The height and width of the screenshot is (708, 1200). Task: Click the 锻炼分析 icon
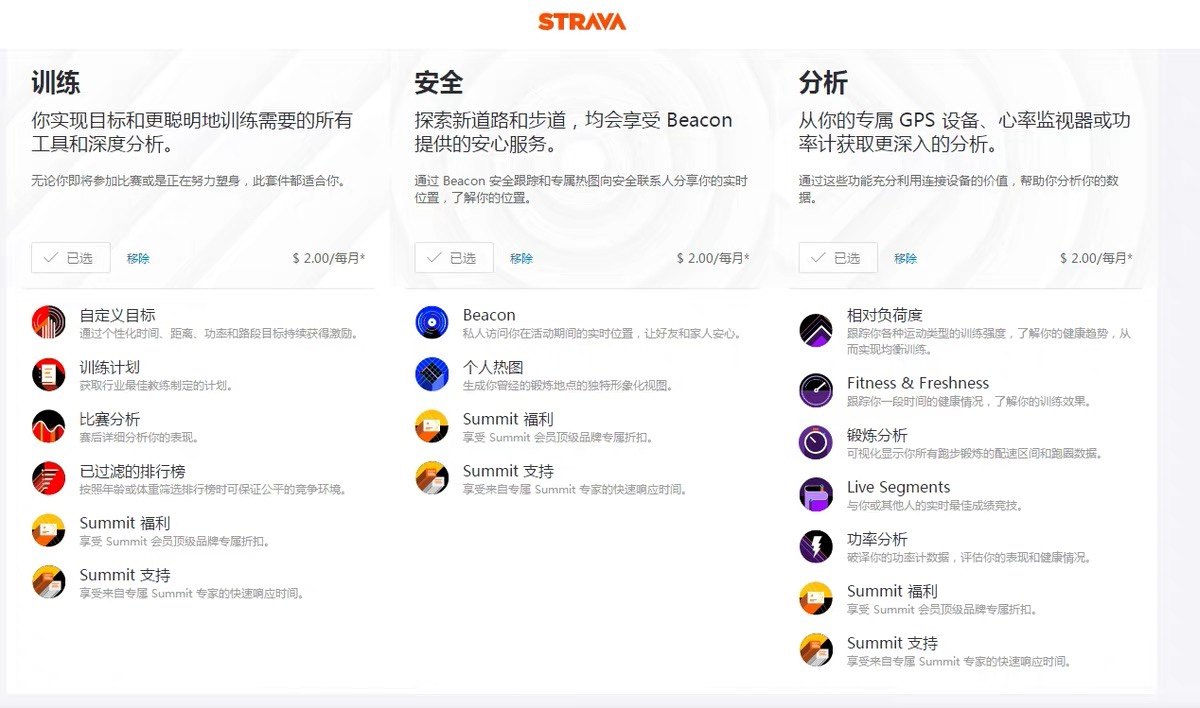[x=816, y=442]
